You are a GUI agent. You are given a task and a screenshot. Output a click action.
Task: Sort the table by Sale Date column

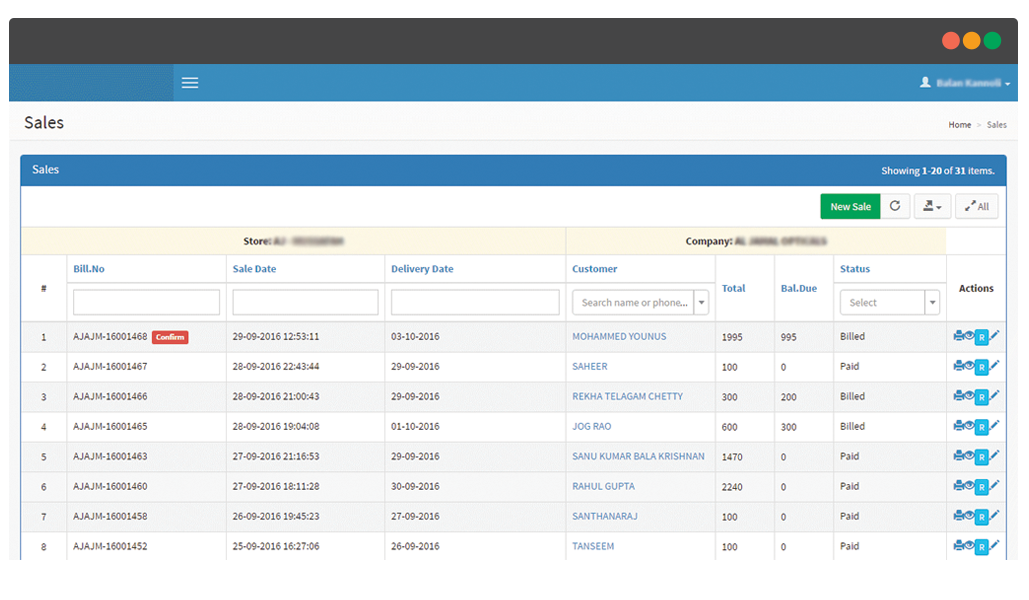point(254,269)
